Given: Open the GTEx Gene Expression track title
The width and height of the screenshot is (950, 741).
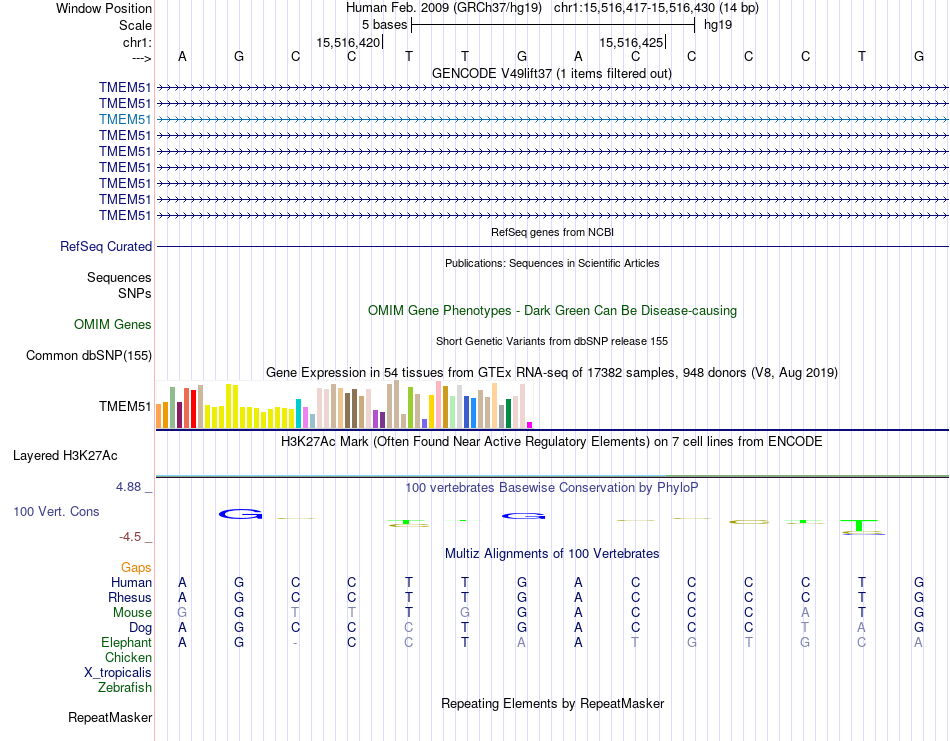Looking at the screenshot, I should (x=552, y=373).
